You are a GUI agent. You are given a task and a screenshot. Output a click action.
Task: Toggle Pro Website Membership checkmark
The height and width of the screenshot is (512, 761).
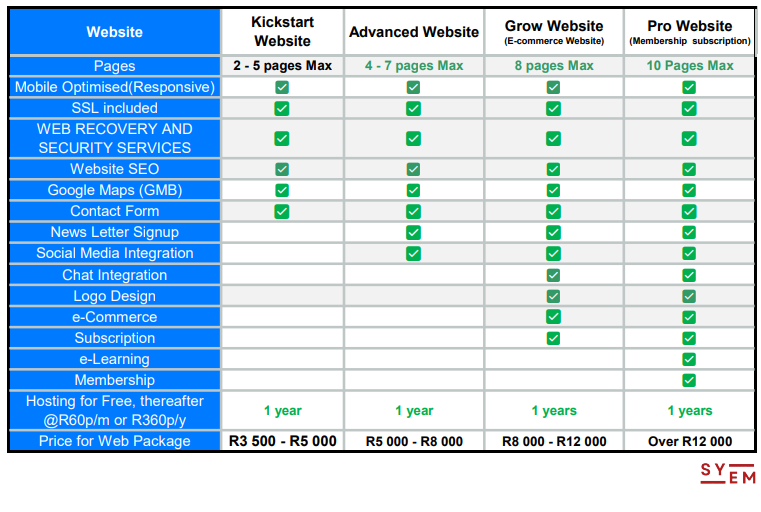coord(688,380)
